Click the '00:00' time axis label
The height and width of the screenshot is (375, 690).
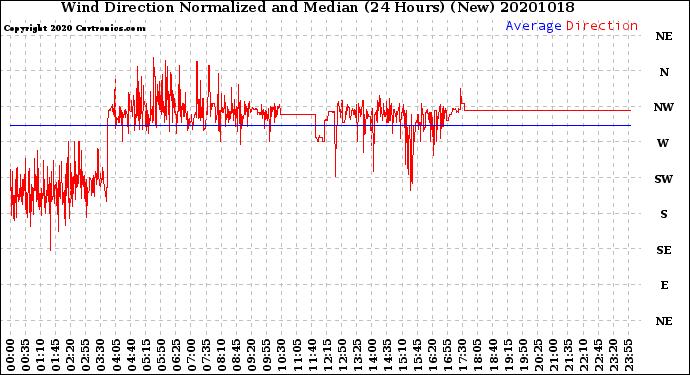pos(11,355)
